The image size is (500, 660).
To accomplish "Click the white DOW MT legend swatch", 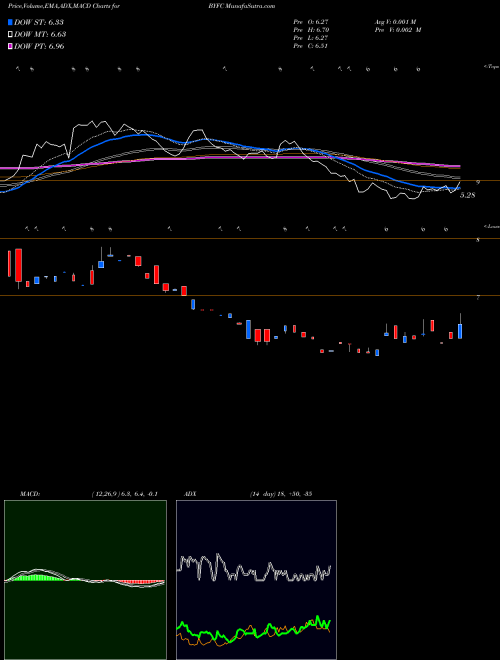I will 10,34.
